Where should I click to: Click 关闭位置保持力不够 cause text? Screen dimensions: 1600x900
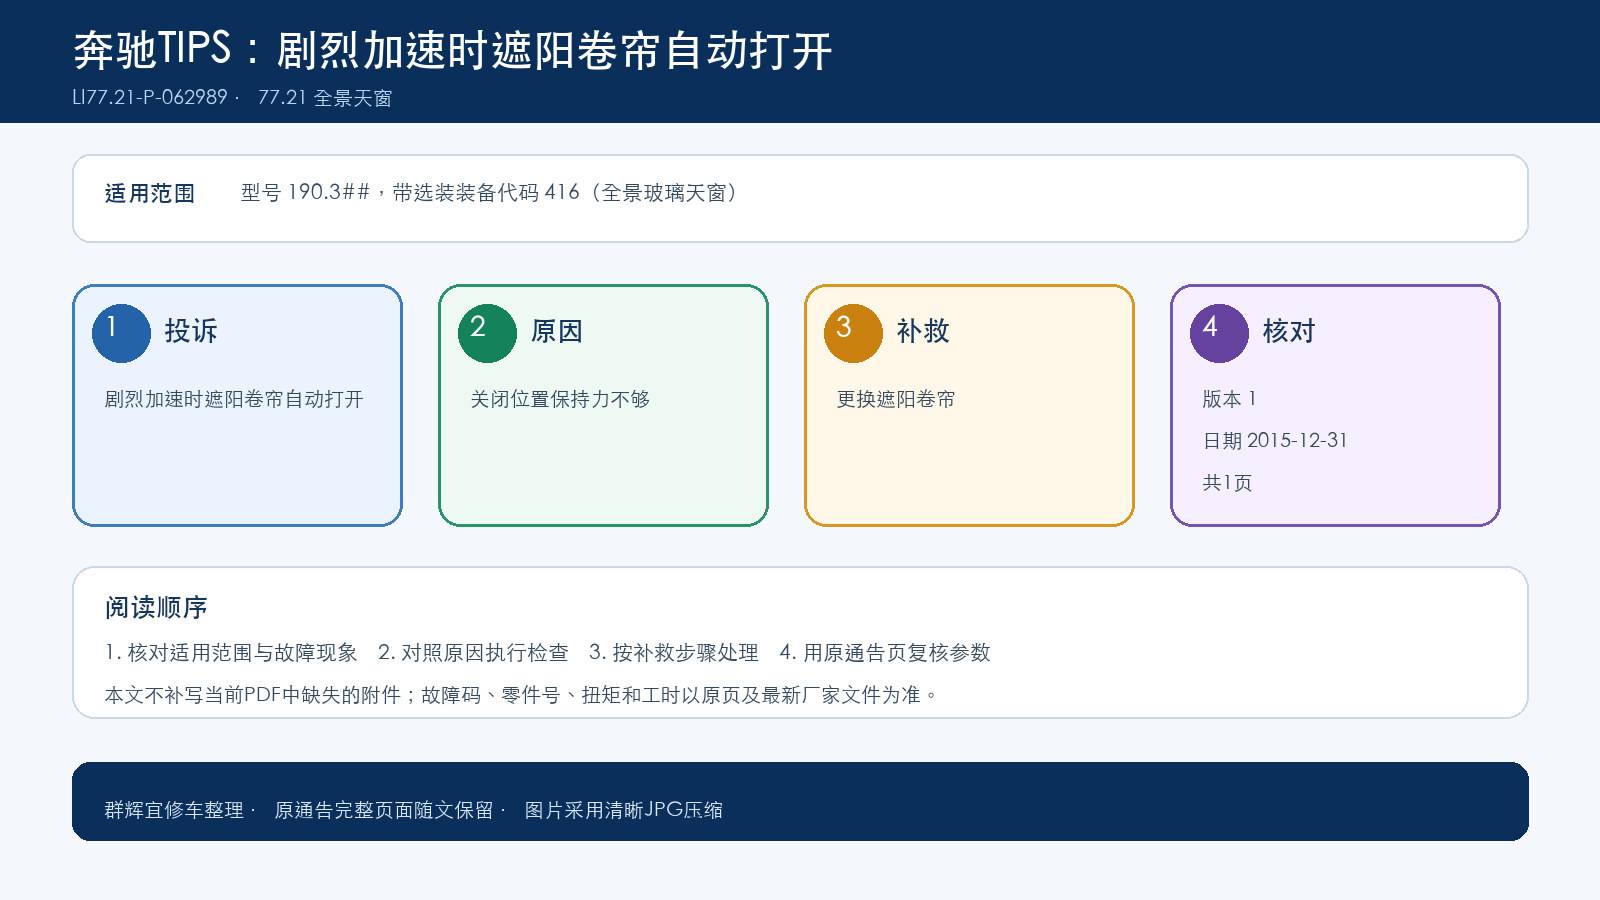click(560, 399)
